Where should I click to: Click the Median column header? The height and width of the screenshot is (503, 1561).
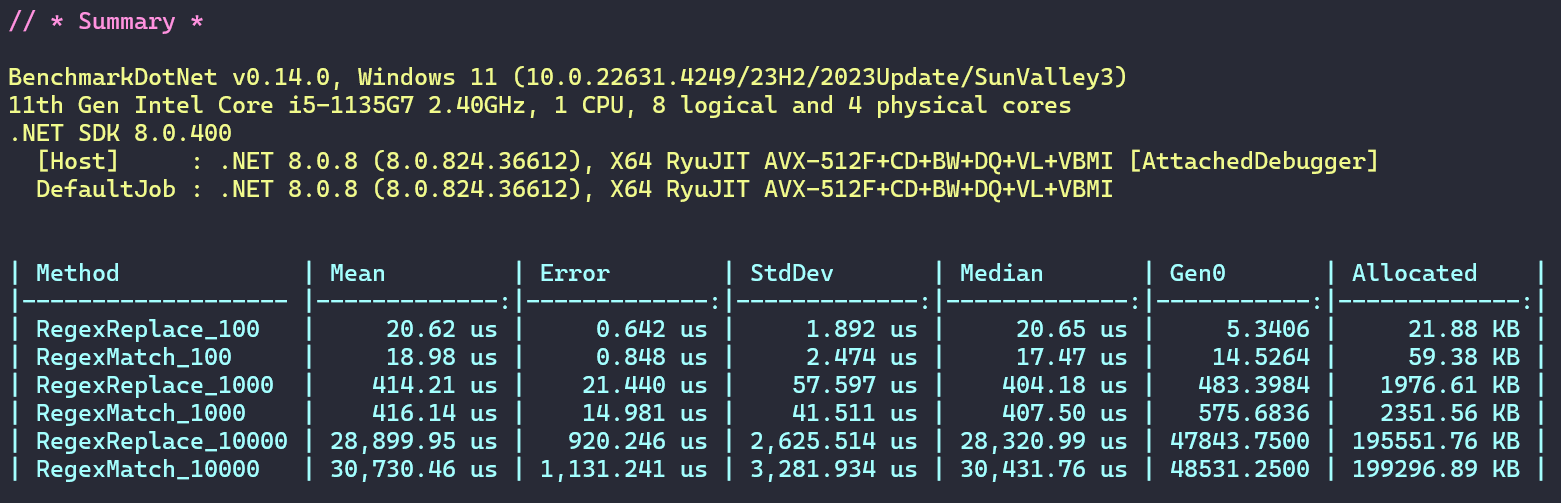(1002, 273)
